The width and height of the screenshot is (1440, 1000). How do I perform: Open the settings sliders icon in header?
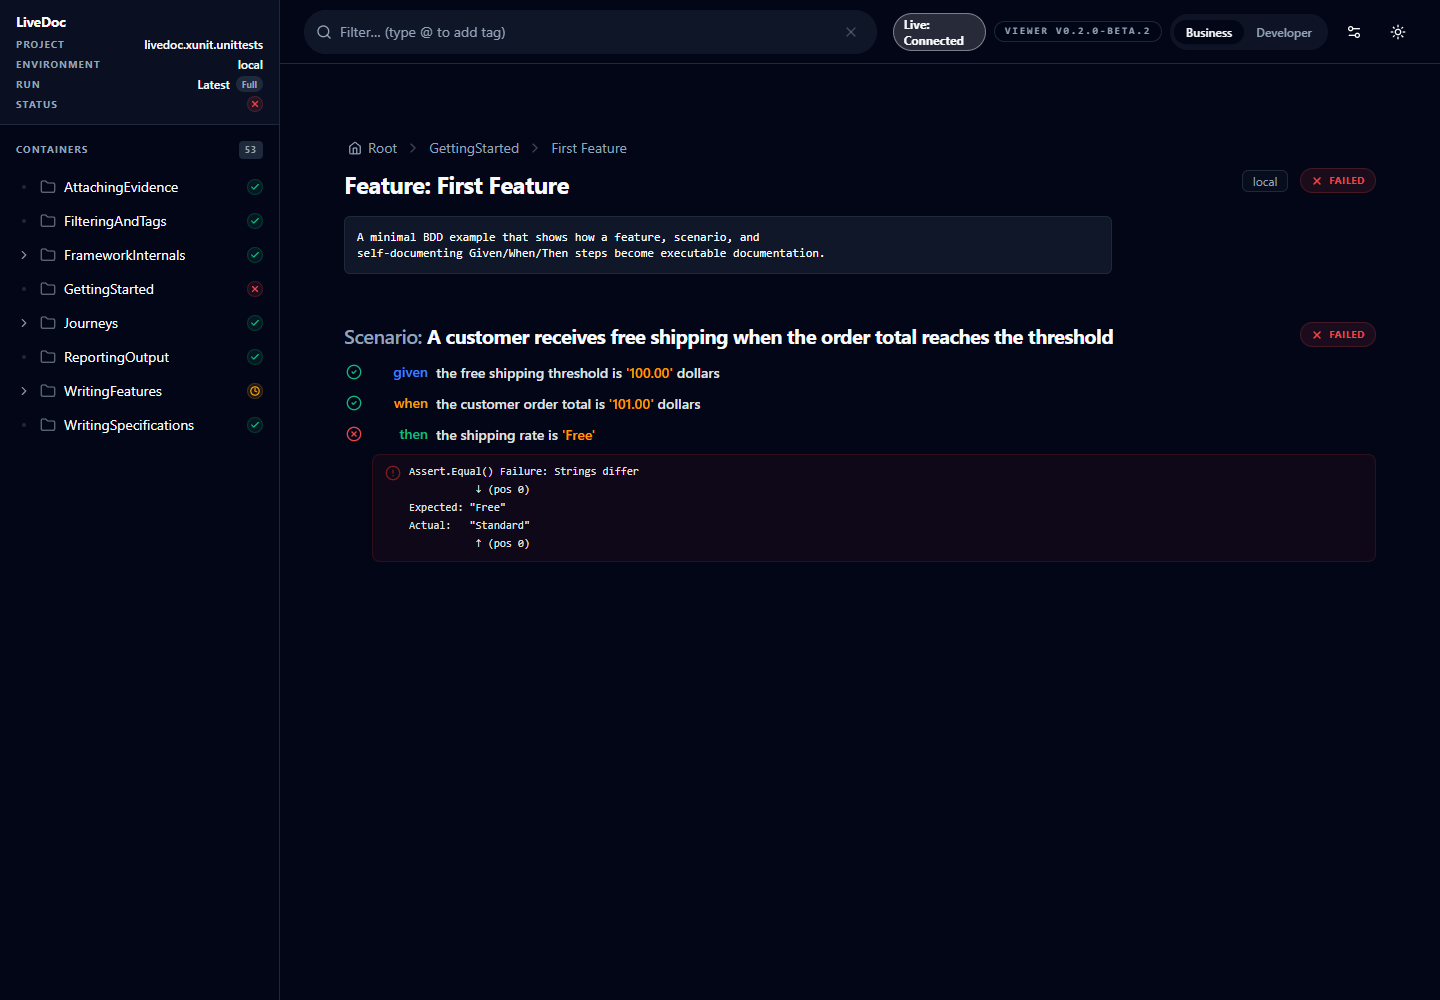pos(1354,32)
